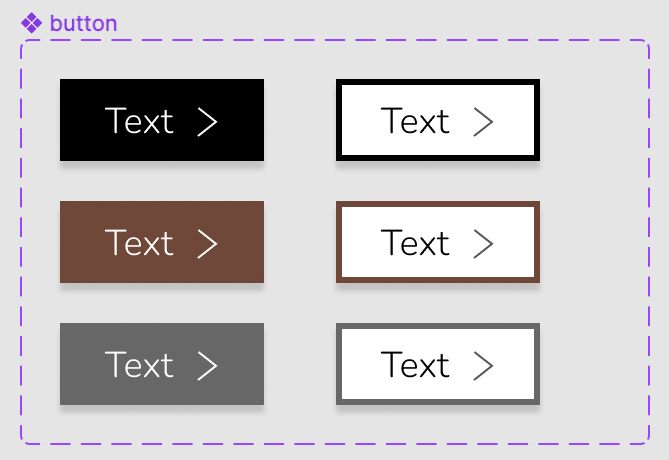Image resolution: width=669 pixels, height=460 pixels.
Task: Click the purple component icon beside button label
Action: pos(32,23)
